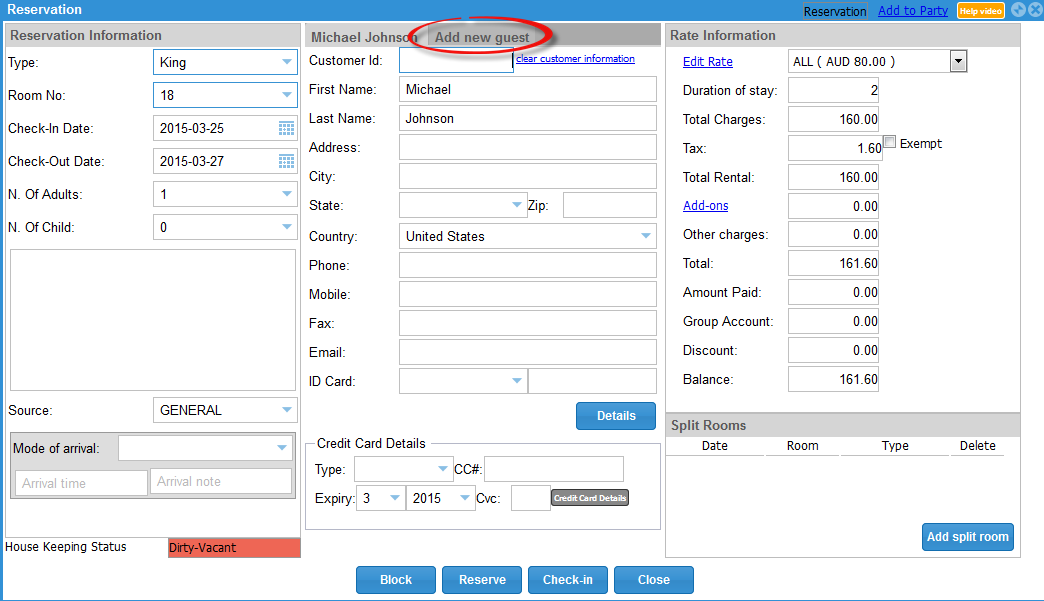The image size is (1044, 601).
Task: Click into the City field
Action: (527, 176)
